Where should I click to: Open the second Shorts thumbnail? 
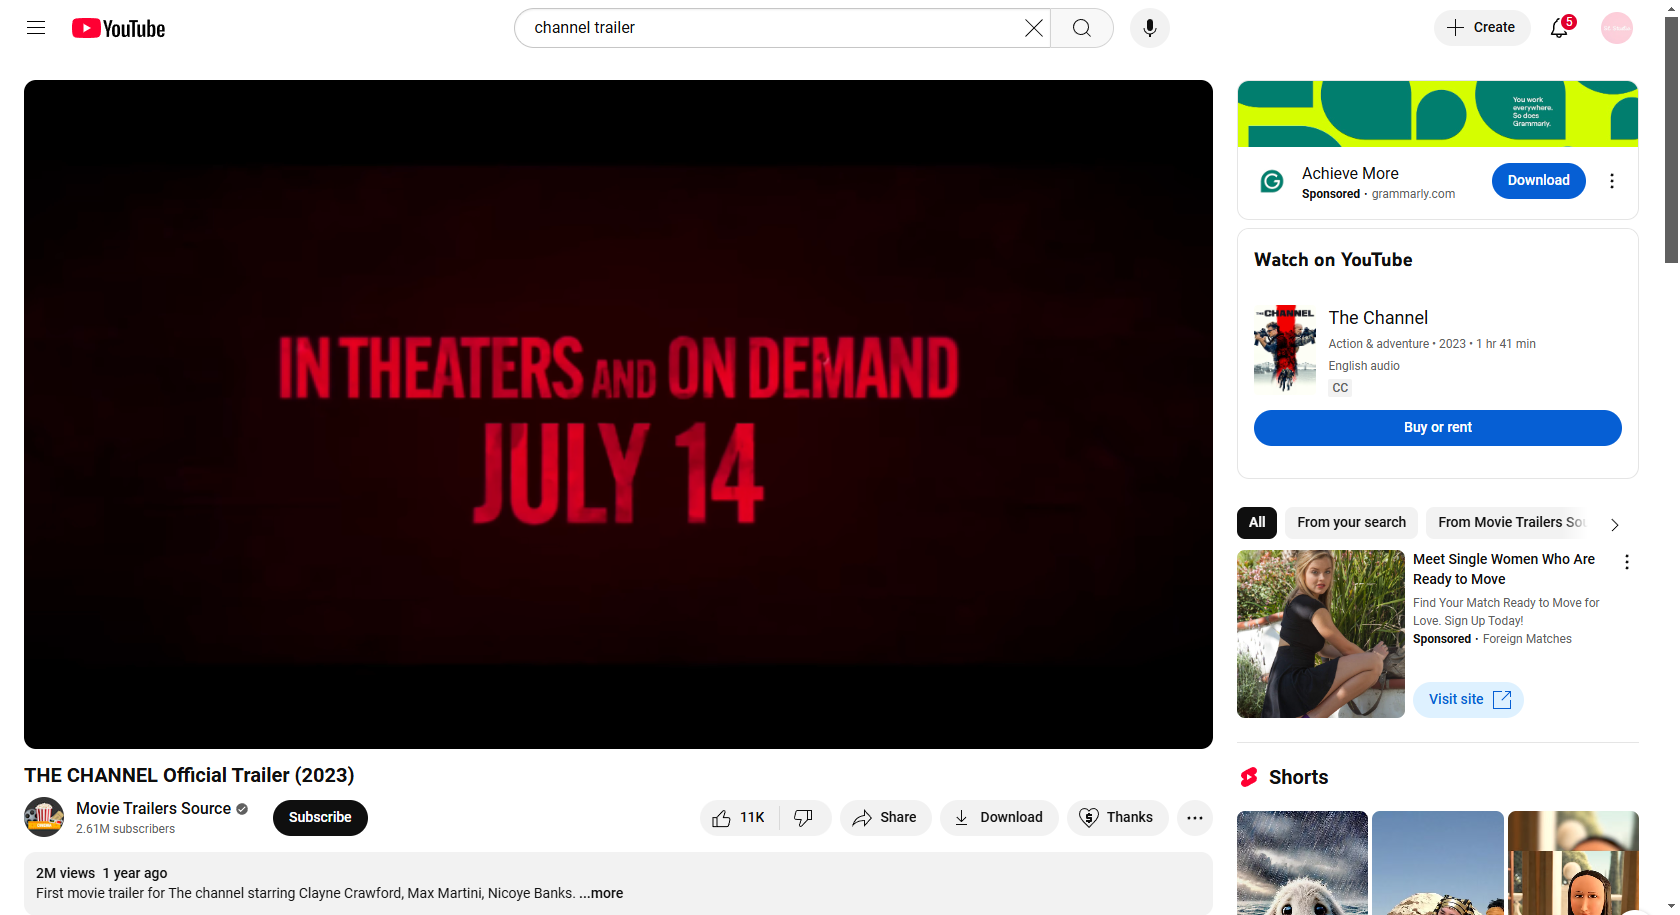(1438, 863)
